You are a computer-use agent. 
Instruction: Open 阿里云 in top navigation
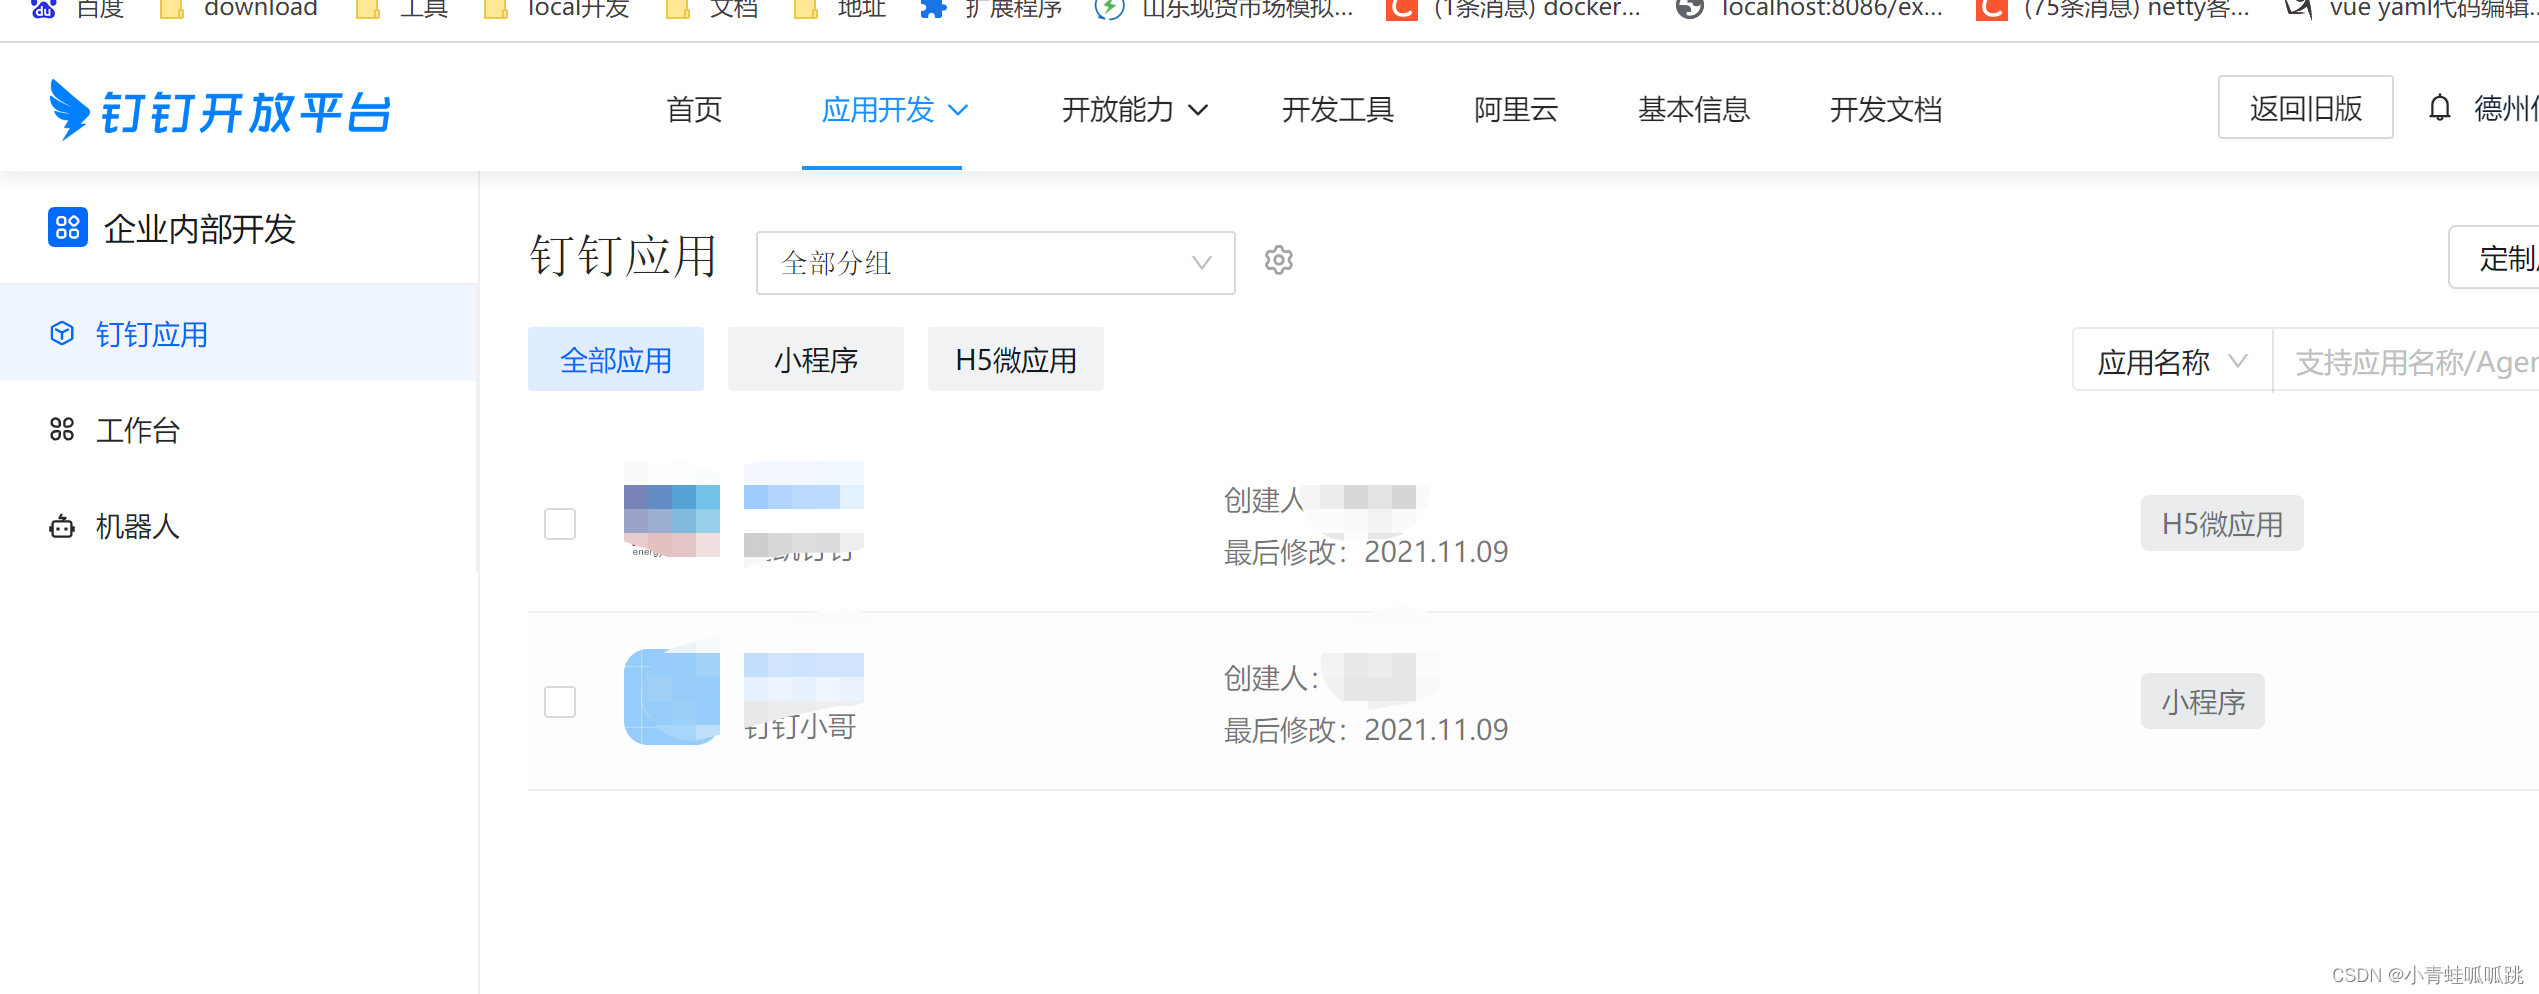coord(1516,109)
